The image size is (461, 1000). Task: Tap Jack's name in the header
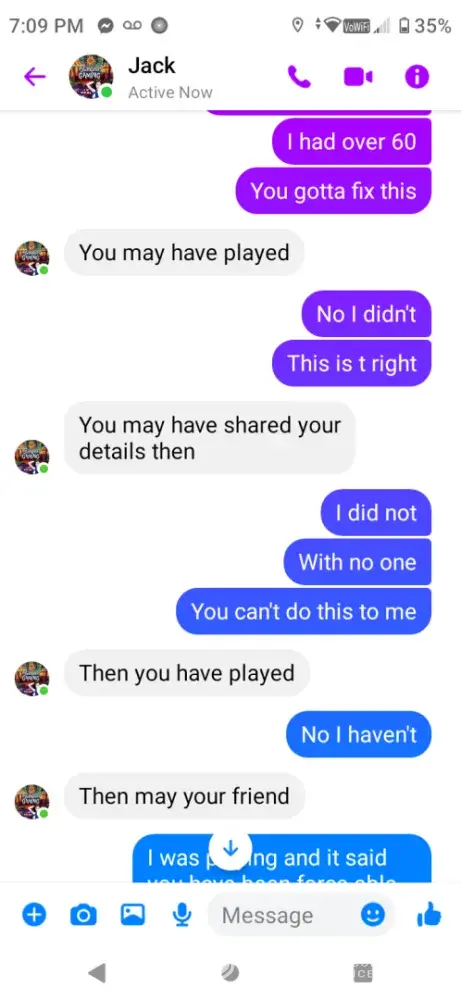pyautogui.click(x=152, y=65)
